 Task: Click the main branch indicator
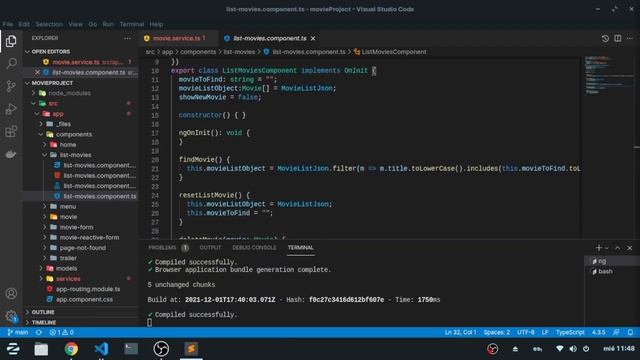pos(18,332)
